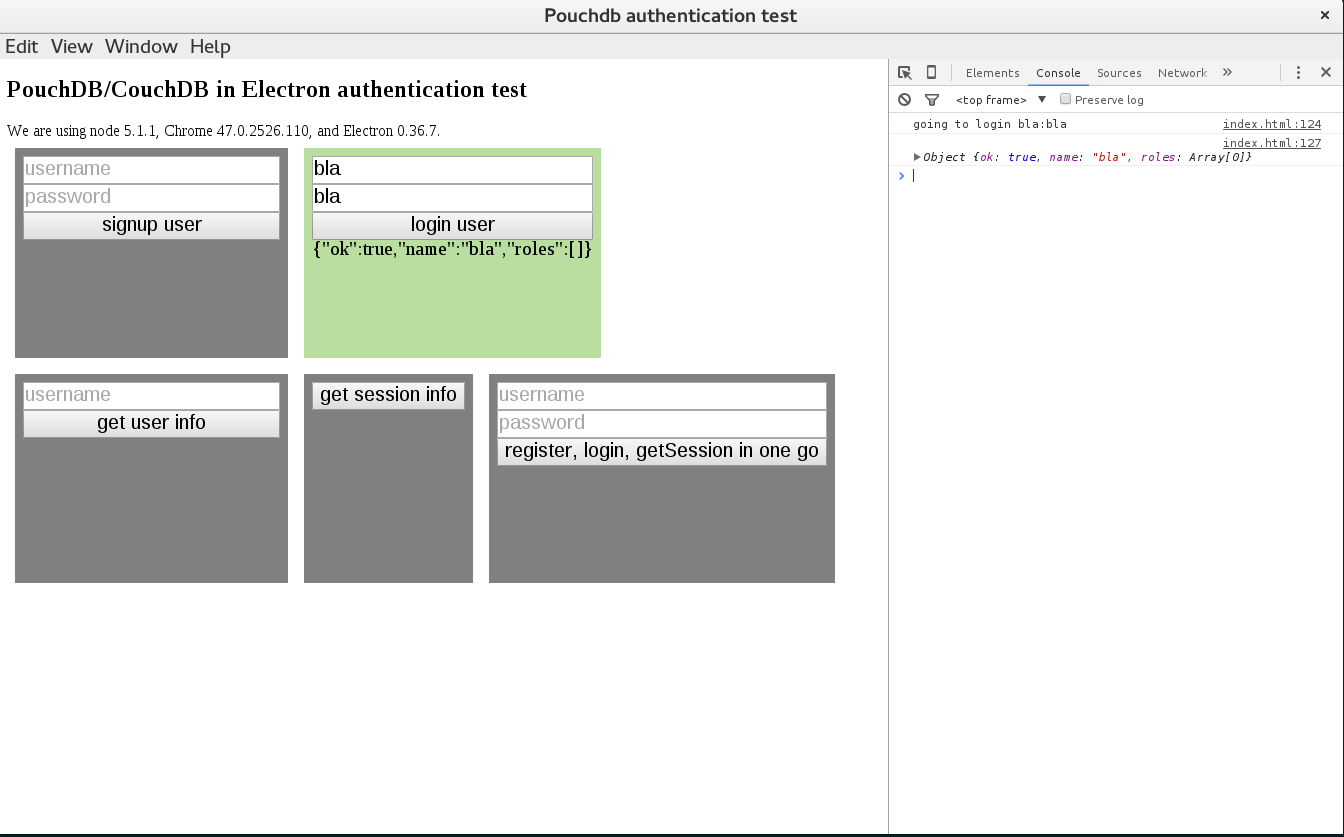The height and width of the screenshot is (837, 1344).
Task: Focus the login username field containing bla
Action: [453, 169]
